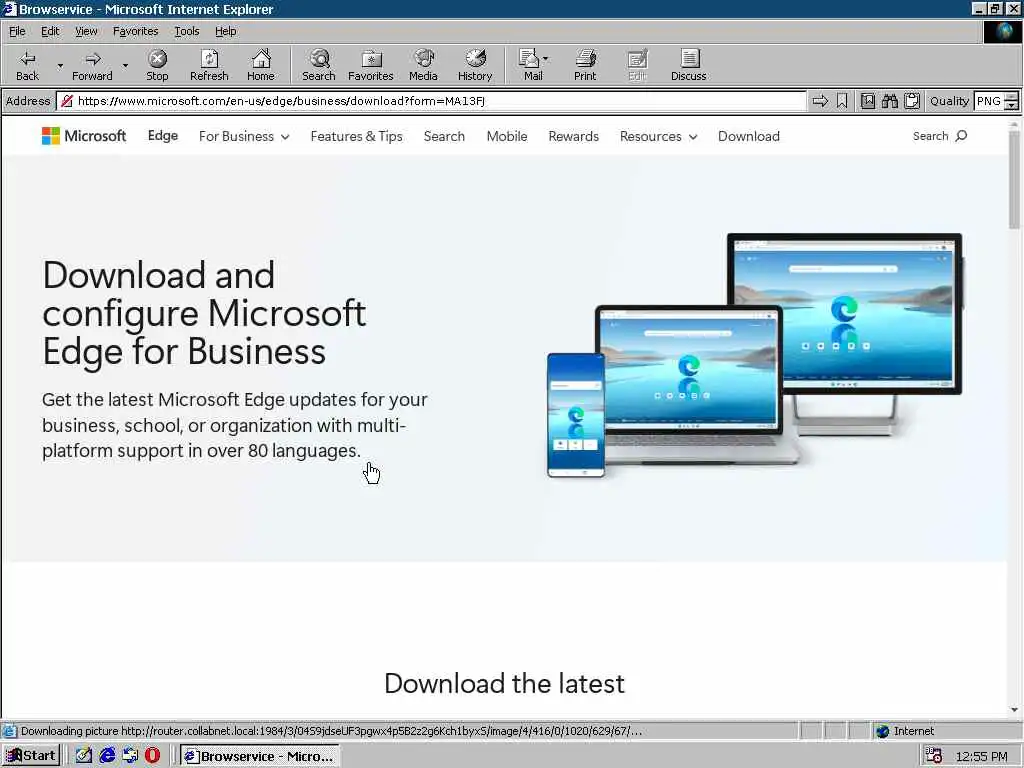
Task: Click the Go arrow next to address bar
Action: click(820, 101)
